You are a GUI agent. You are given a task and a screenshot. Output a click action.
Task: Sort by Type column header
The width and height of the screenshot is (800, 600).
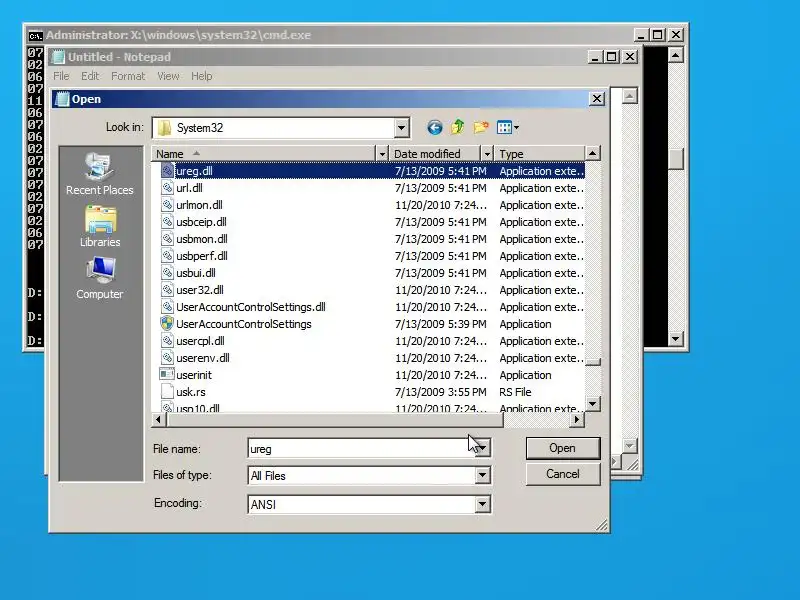[539, 154]
